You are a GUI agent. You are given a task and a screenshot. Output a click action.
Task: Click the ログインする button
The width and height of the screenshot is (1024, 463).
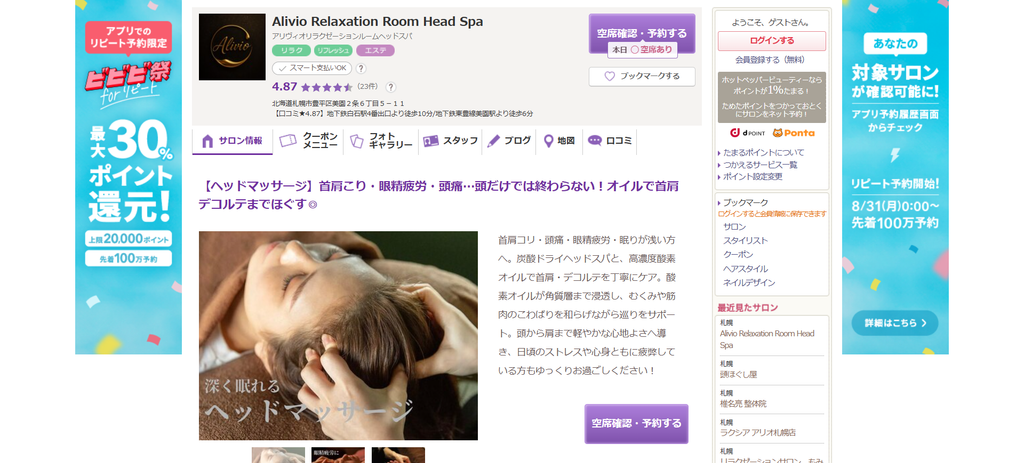772,41
